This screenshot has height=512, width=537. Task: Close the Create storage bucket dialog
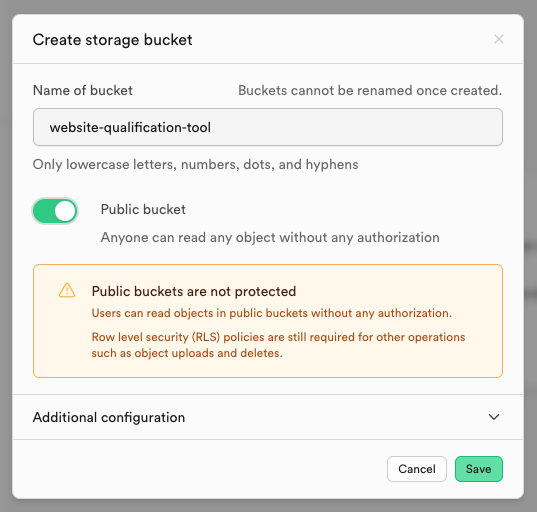point(499,39)
